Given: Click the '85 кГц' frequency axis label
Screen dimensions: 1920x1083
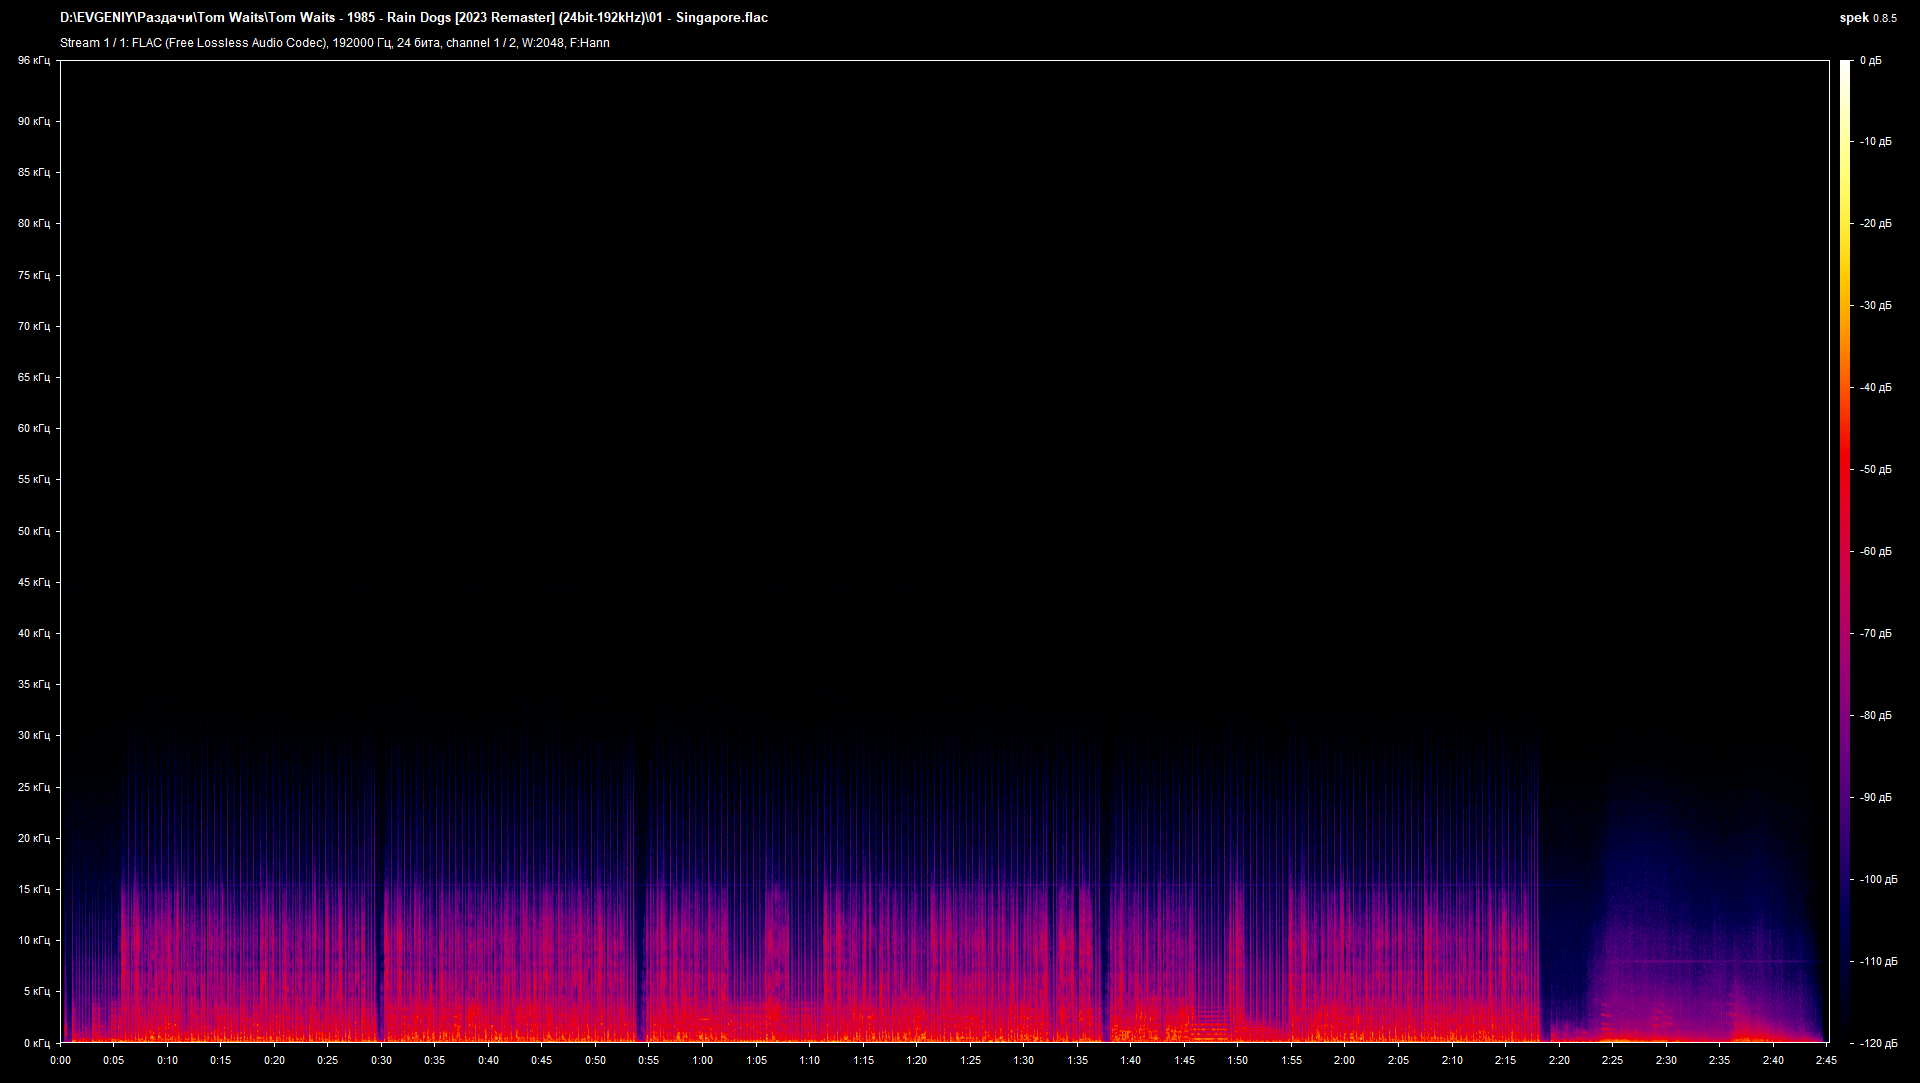Looking at the screenshot, I should pos(33,173).
